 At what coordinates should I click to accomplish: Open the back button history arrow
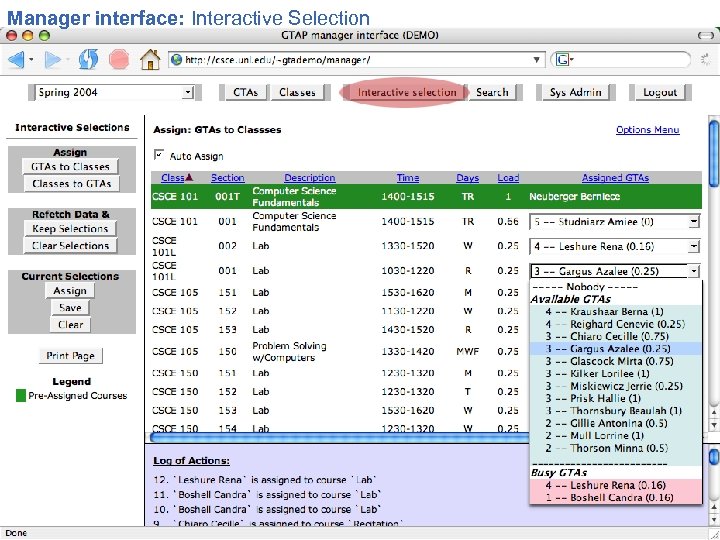coord(31,60)
